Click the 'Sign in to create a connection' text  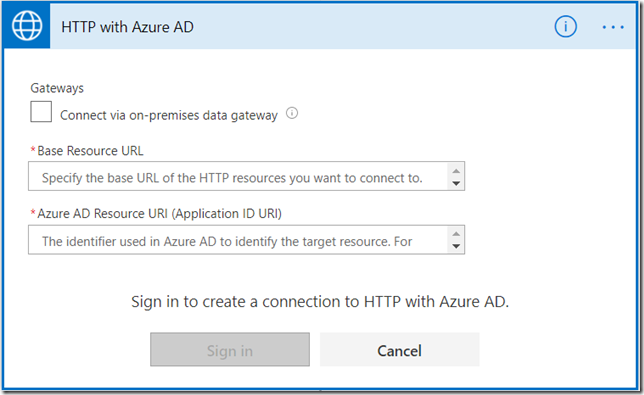pyautogui.click(x=320, y=302)
